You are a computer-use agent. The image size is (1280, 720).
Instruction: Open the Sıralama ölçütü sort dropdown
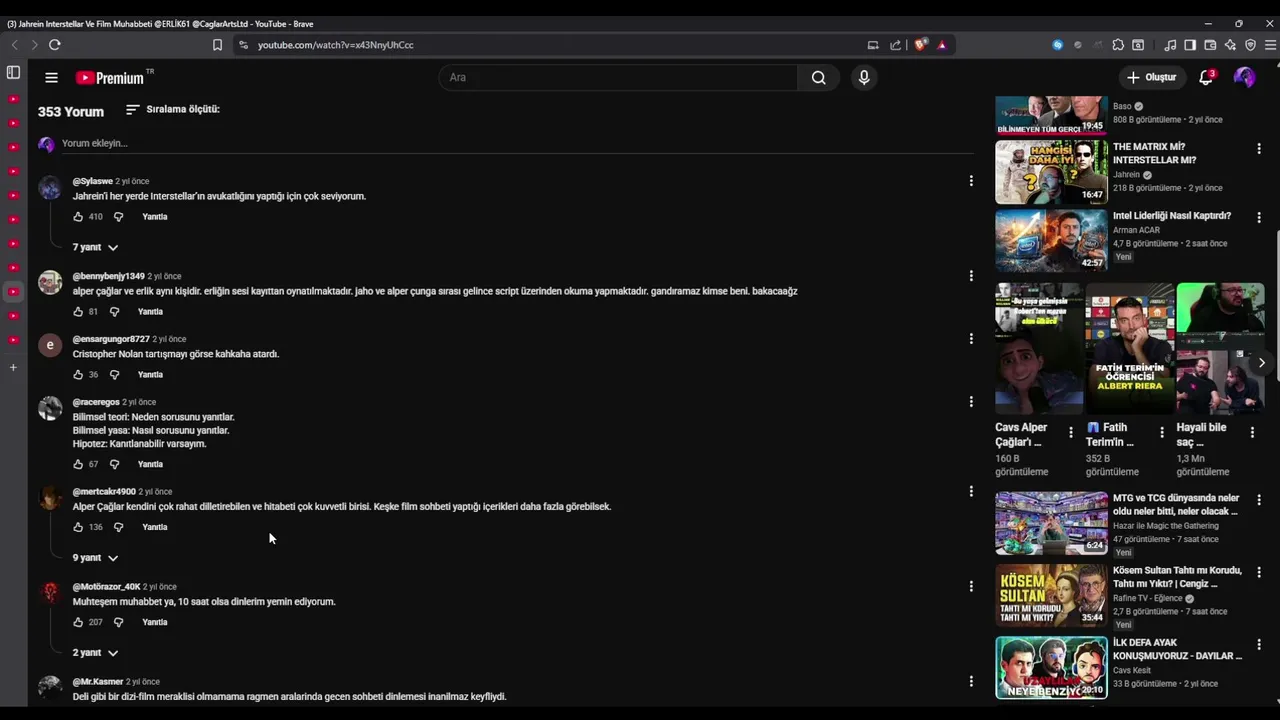pyautogui.click(x=172, y=109)
